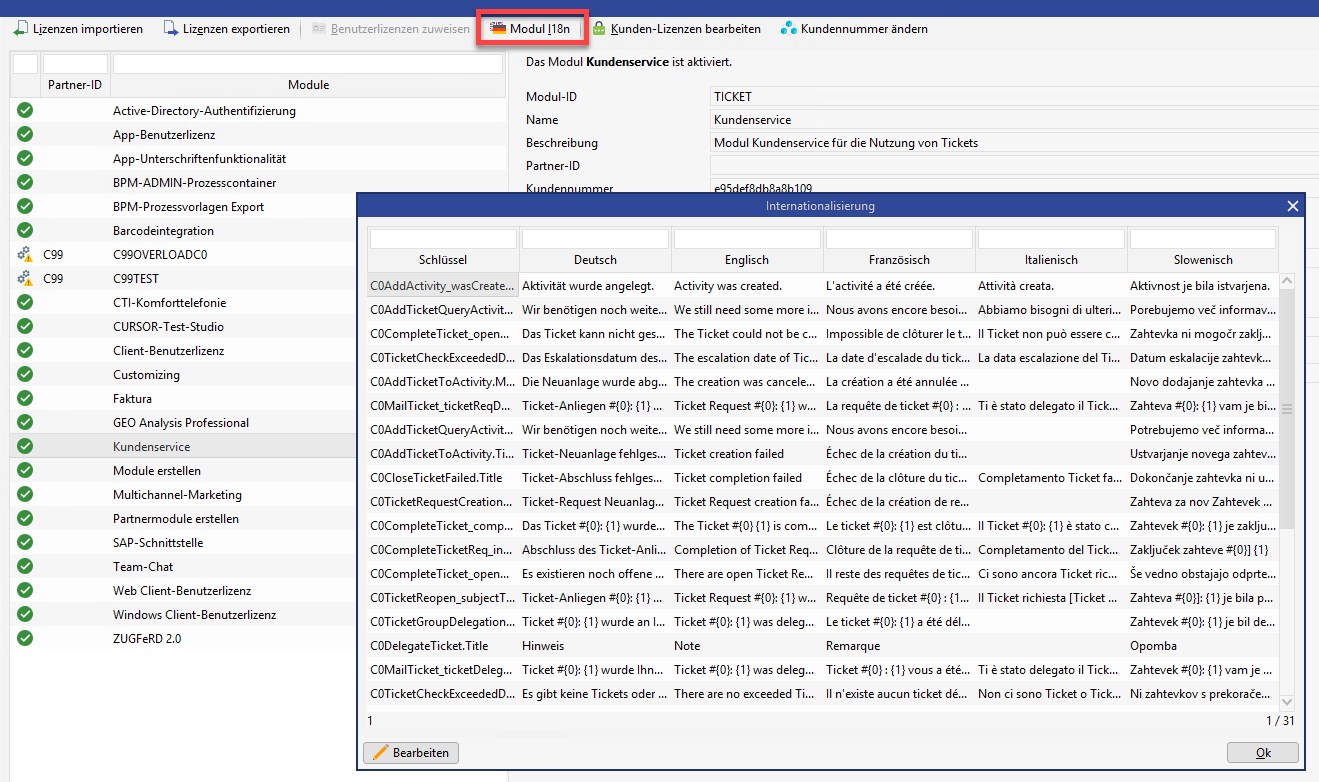Click the Schlüssel column header
Viewport: 1319px width, 782px height.
point(443,260)
